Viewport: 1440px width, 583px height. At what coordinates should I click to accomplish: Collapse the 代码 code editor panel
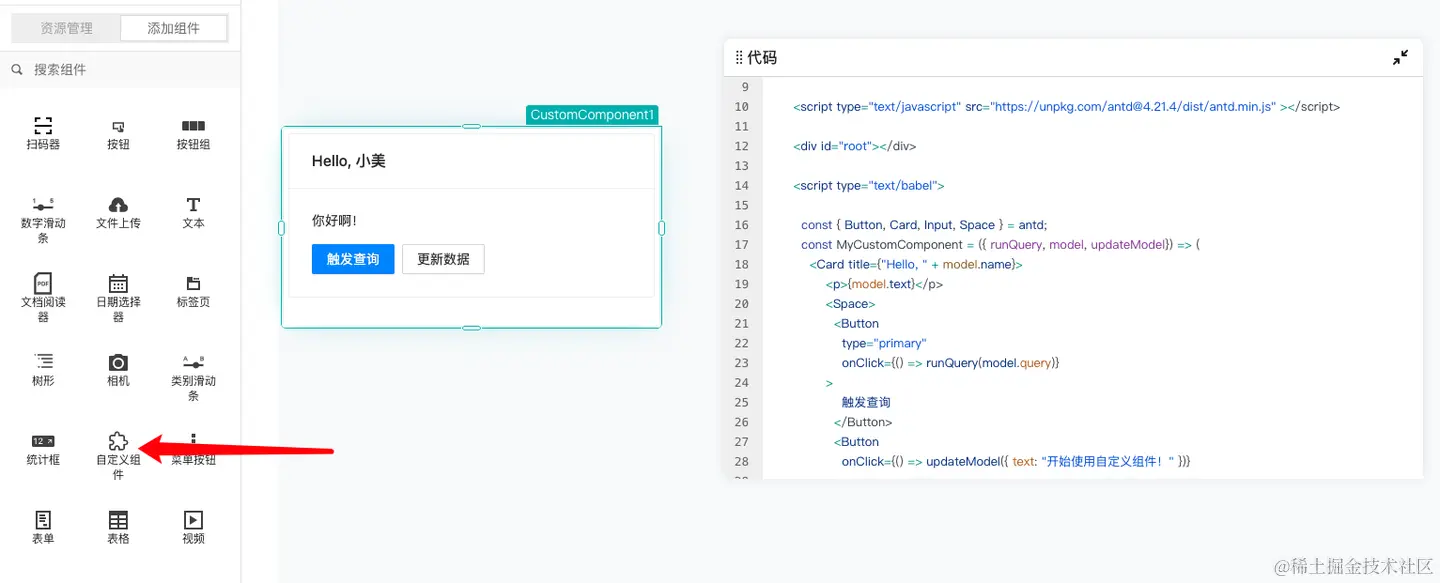(x=1400, y=58)
